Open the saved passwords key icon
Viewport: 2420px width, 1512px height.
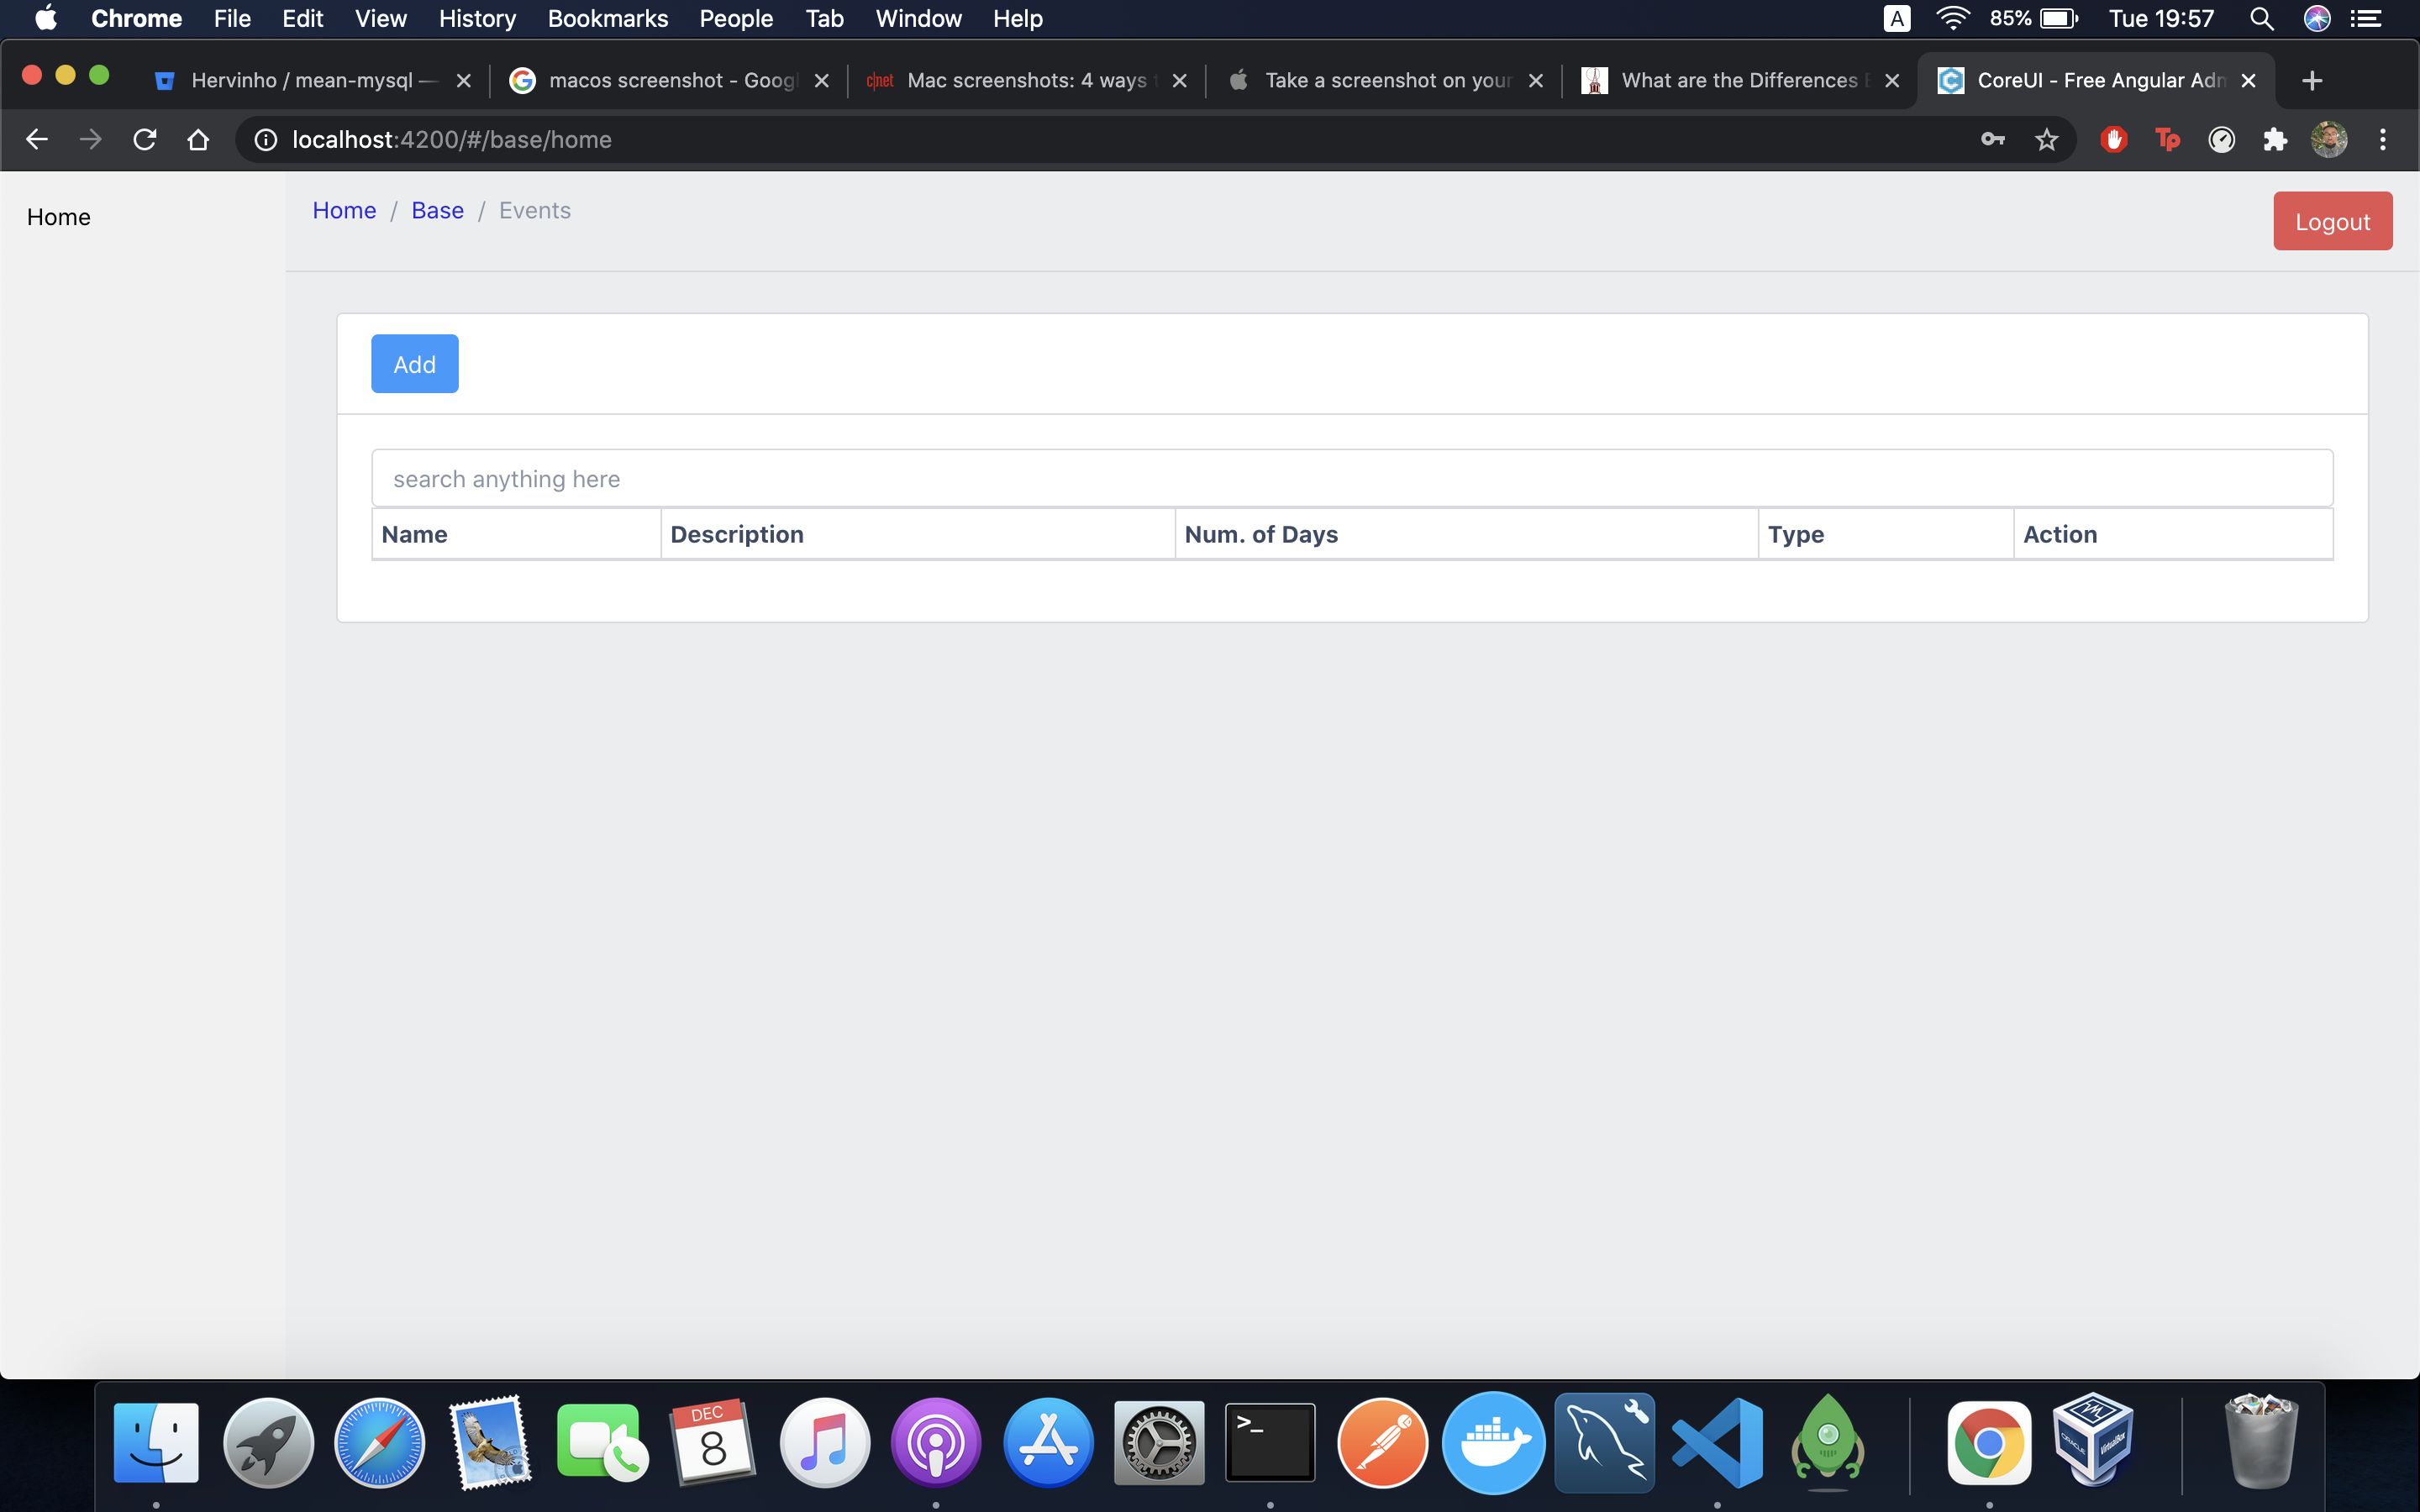1992,140
